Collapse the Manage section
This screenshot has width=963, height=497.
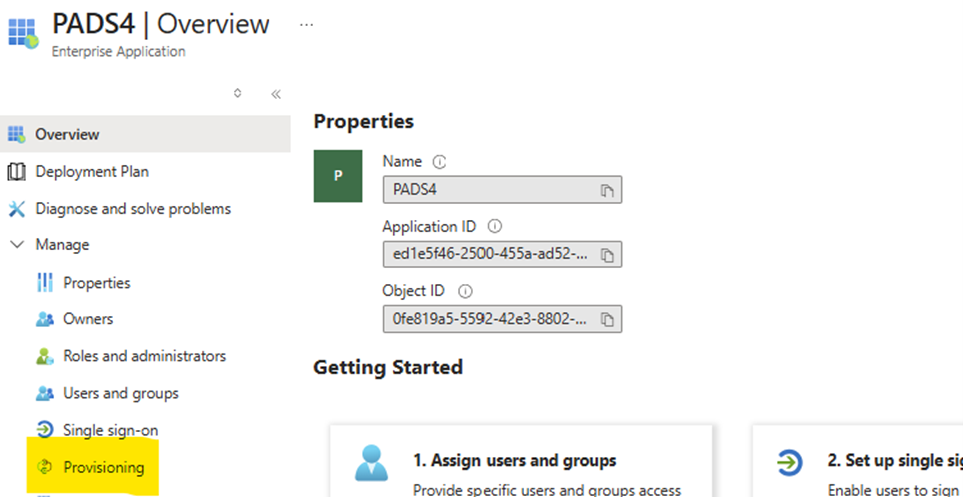point(17,245)
